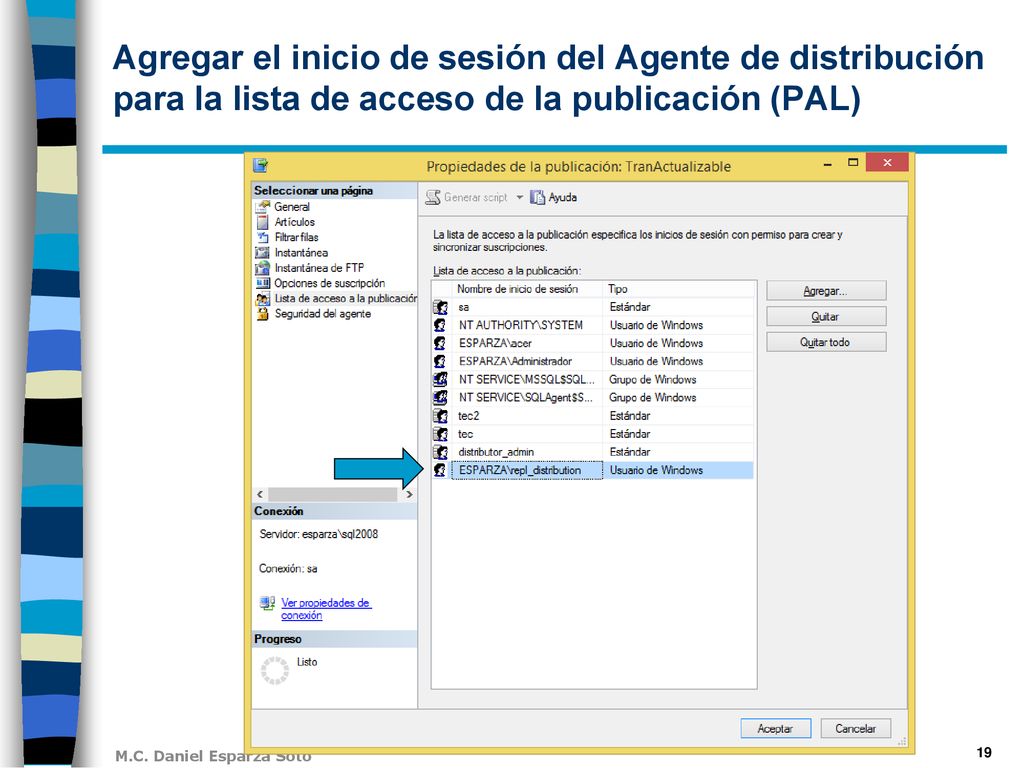This screenshot has height=768, width=1024.
Task: Click the NT SERVICE\MSSQL$SQL group icon
Action: [441, 379]
